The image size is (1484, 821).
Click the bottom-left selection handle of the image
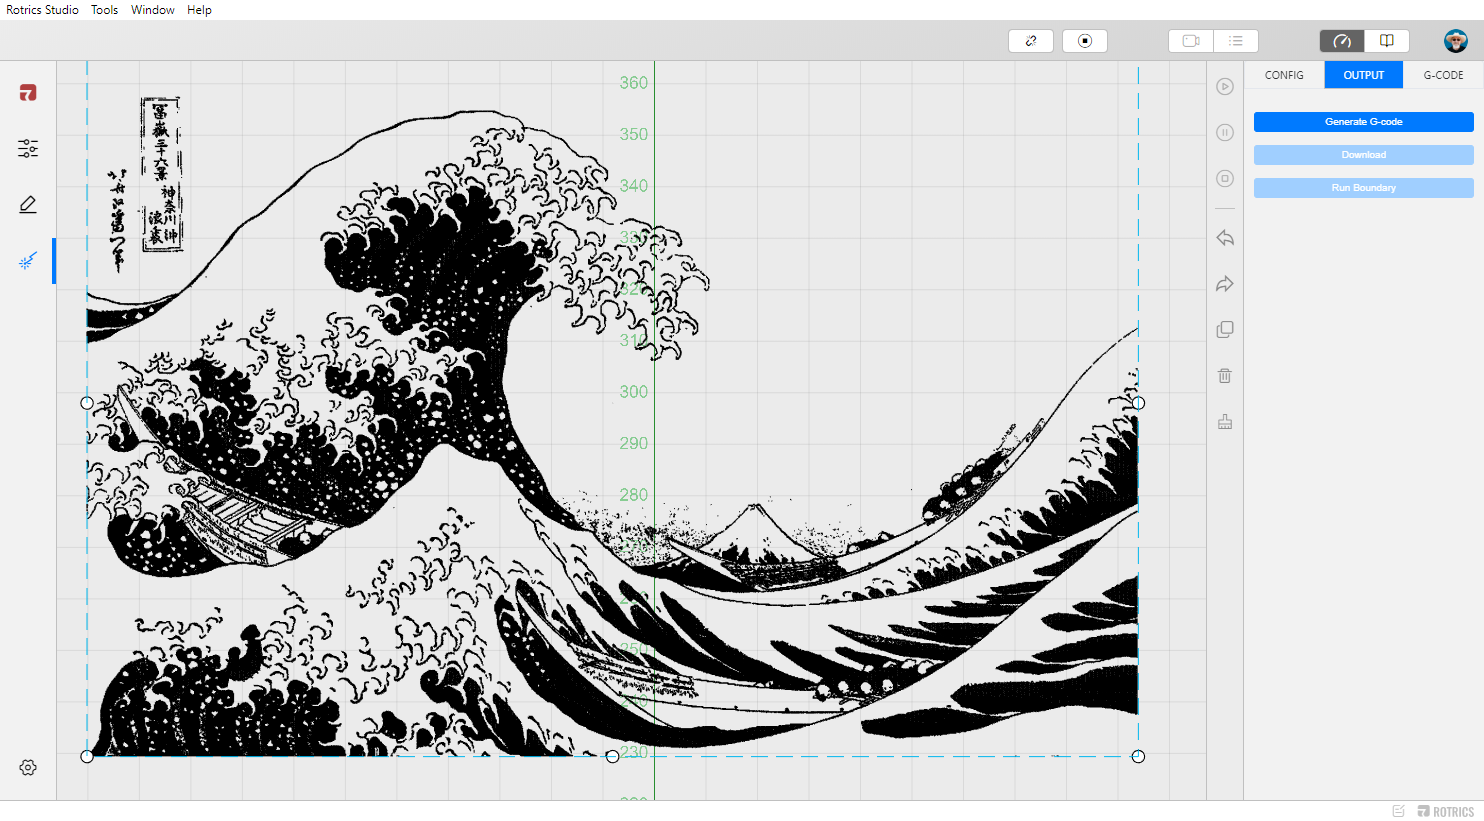(x=87, y=756)
